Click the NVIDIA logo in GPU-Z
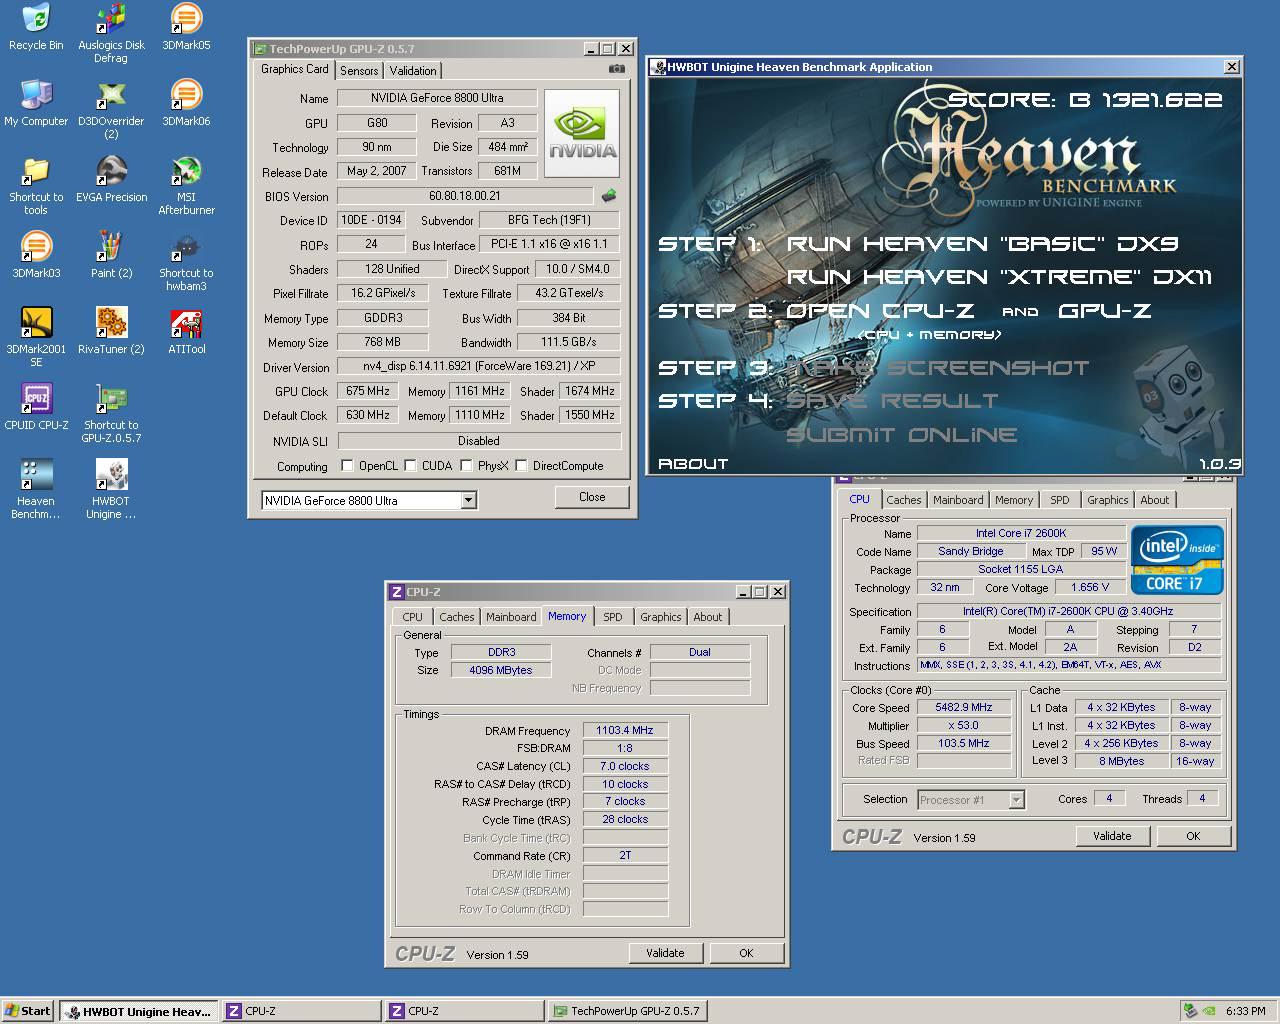Image resolution: width=1280 pixels, height=1024 pixels. [582, 133]
